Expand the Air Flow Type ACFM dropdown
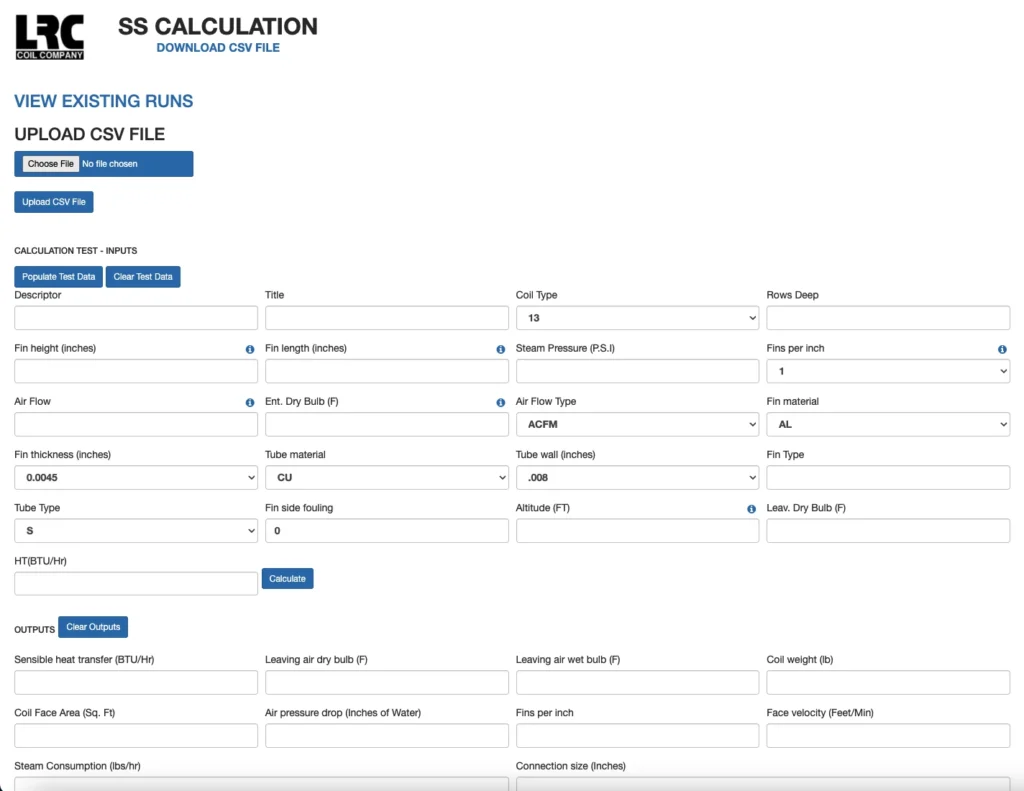Image resolution: width=1024 pixels, height=791 pixels. pos(637,424)
